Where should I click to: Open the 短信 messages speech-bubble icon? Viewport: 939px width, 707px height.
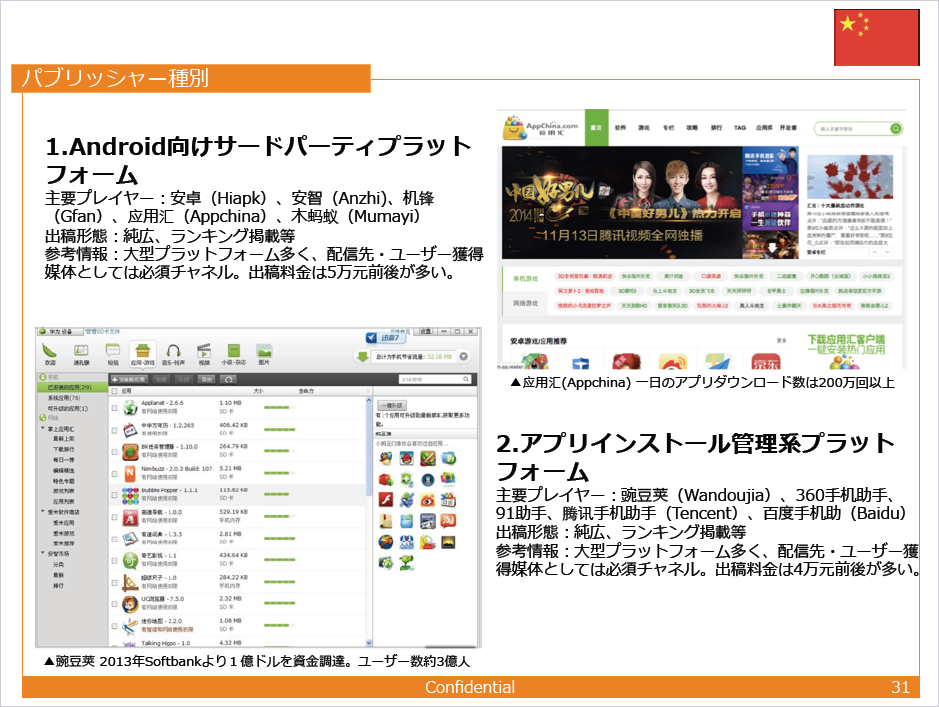tap(113, 351)
